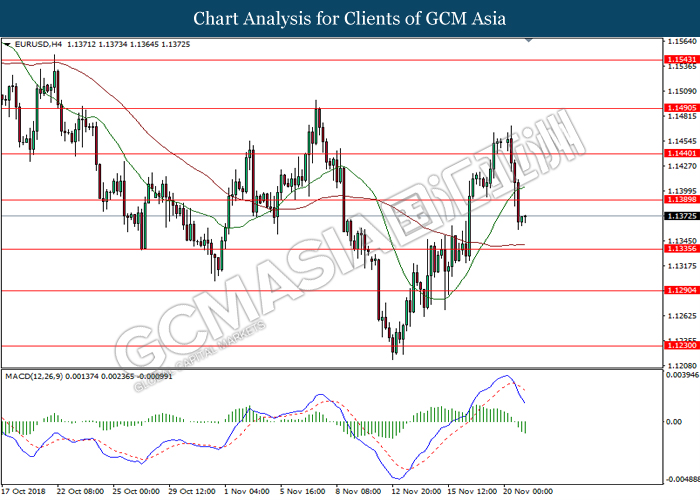Image resolution: width=700 pixels, height=500 pixels.
Task: Click the 20 Nov 00:00 time axis label
Action: click(528, 492)
